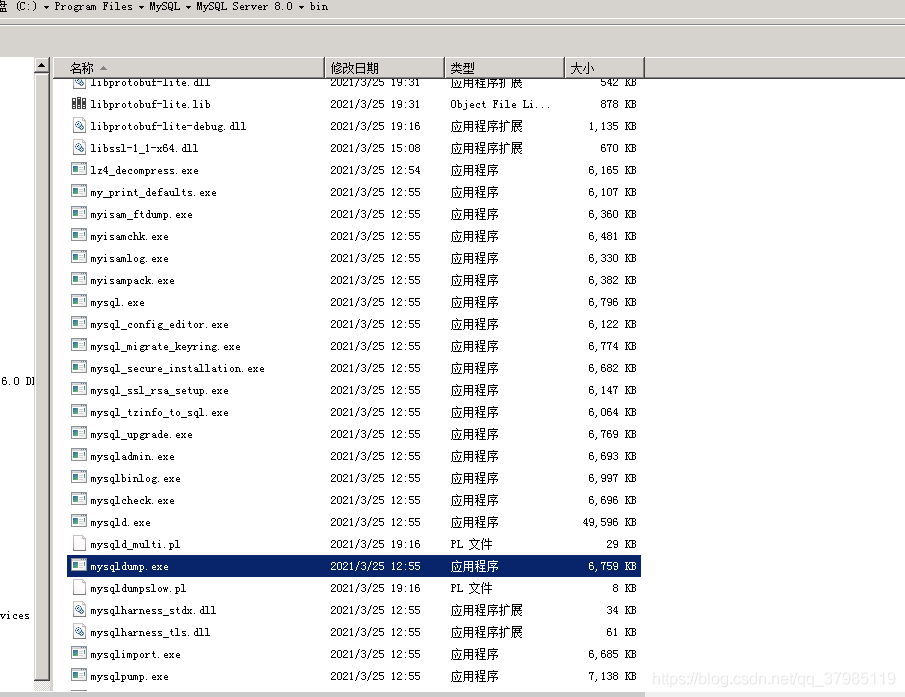Click the 49,596 KB size of mysqld.exe
Viewport: 905px width, 697px height.
click(x=609, y=522)
